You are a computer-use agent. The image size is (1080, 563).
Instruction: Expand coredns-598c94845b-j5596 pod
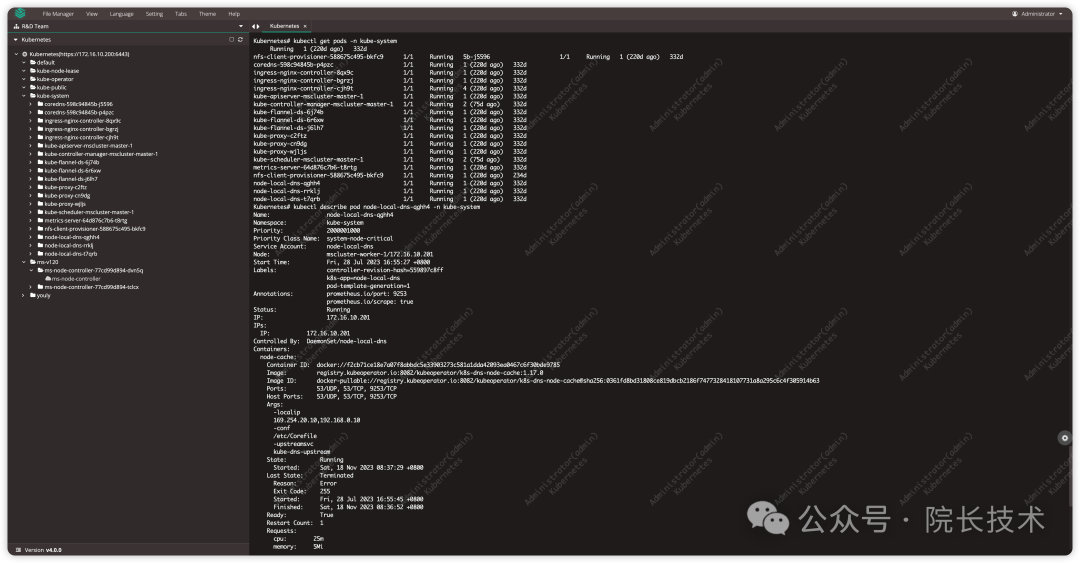[31, 104]
